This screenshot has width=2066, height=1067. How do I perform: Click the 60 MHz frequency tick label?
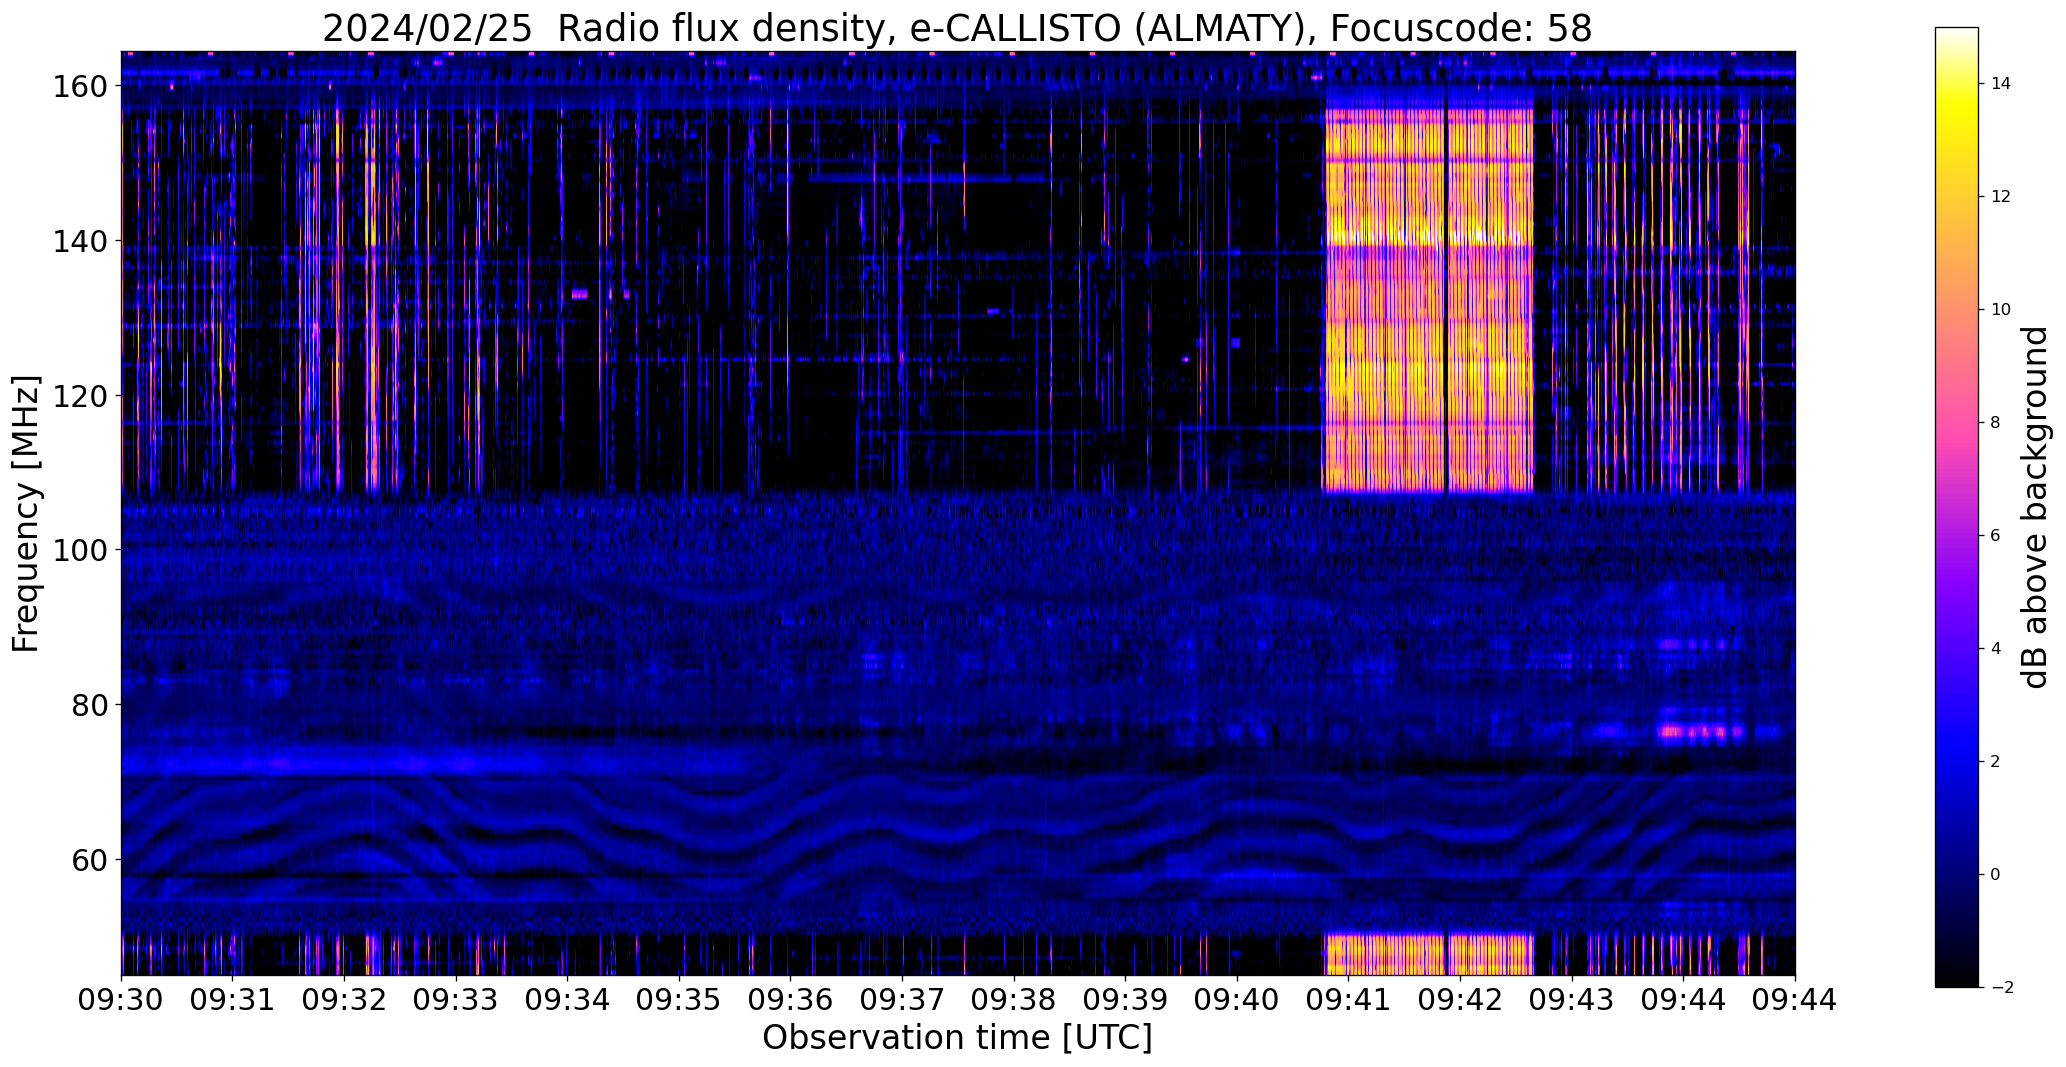88,860
